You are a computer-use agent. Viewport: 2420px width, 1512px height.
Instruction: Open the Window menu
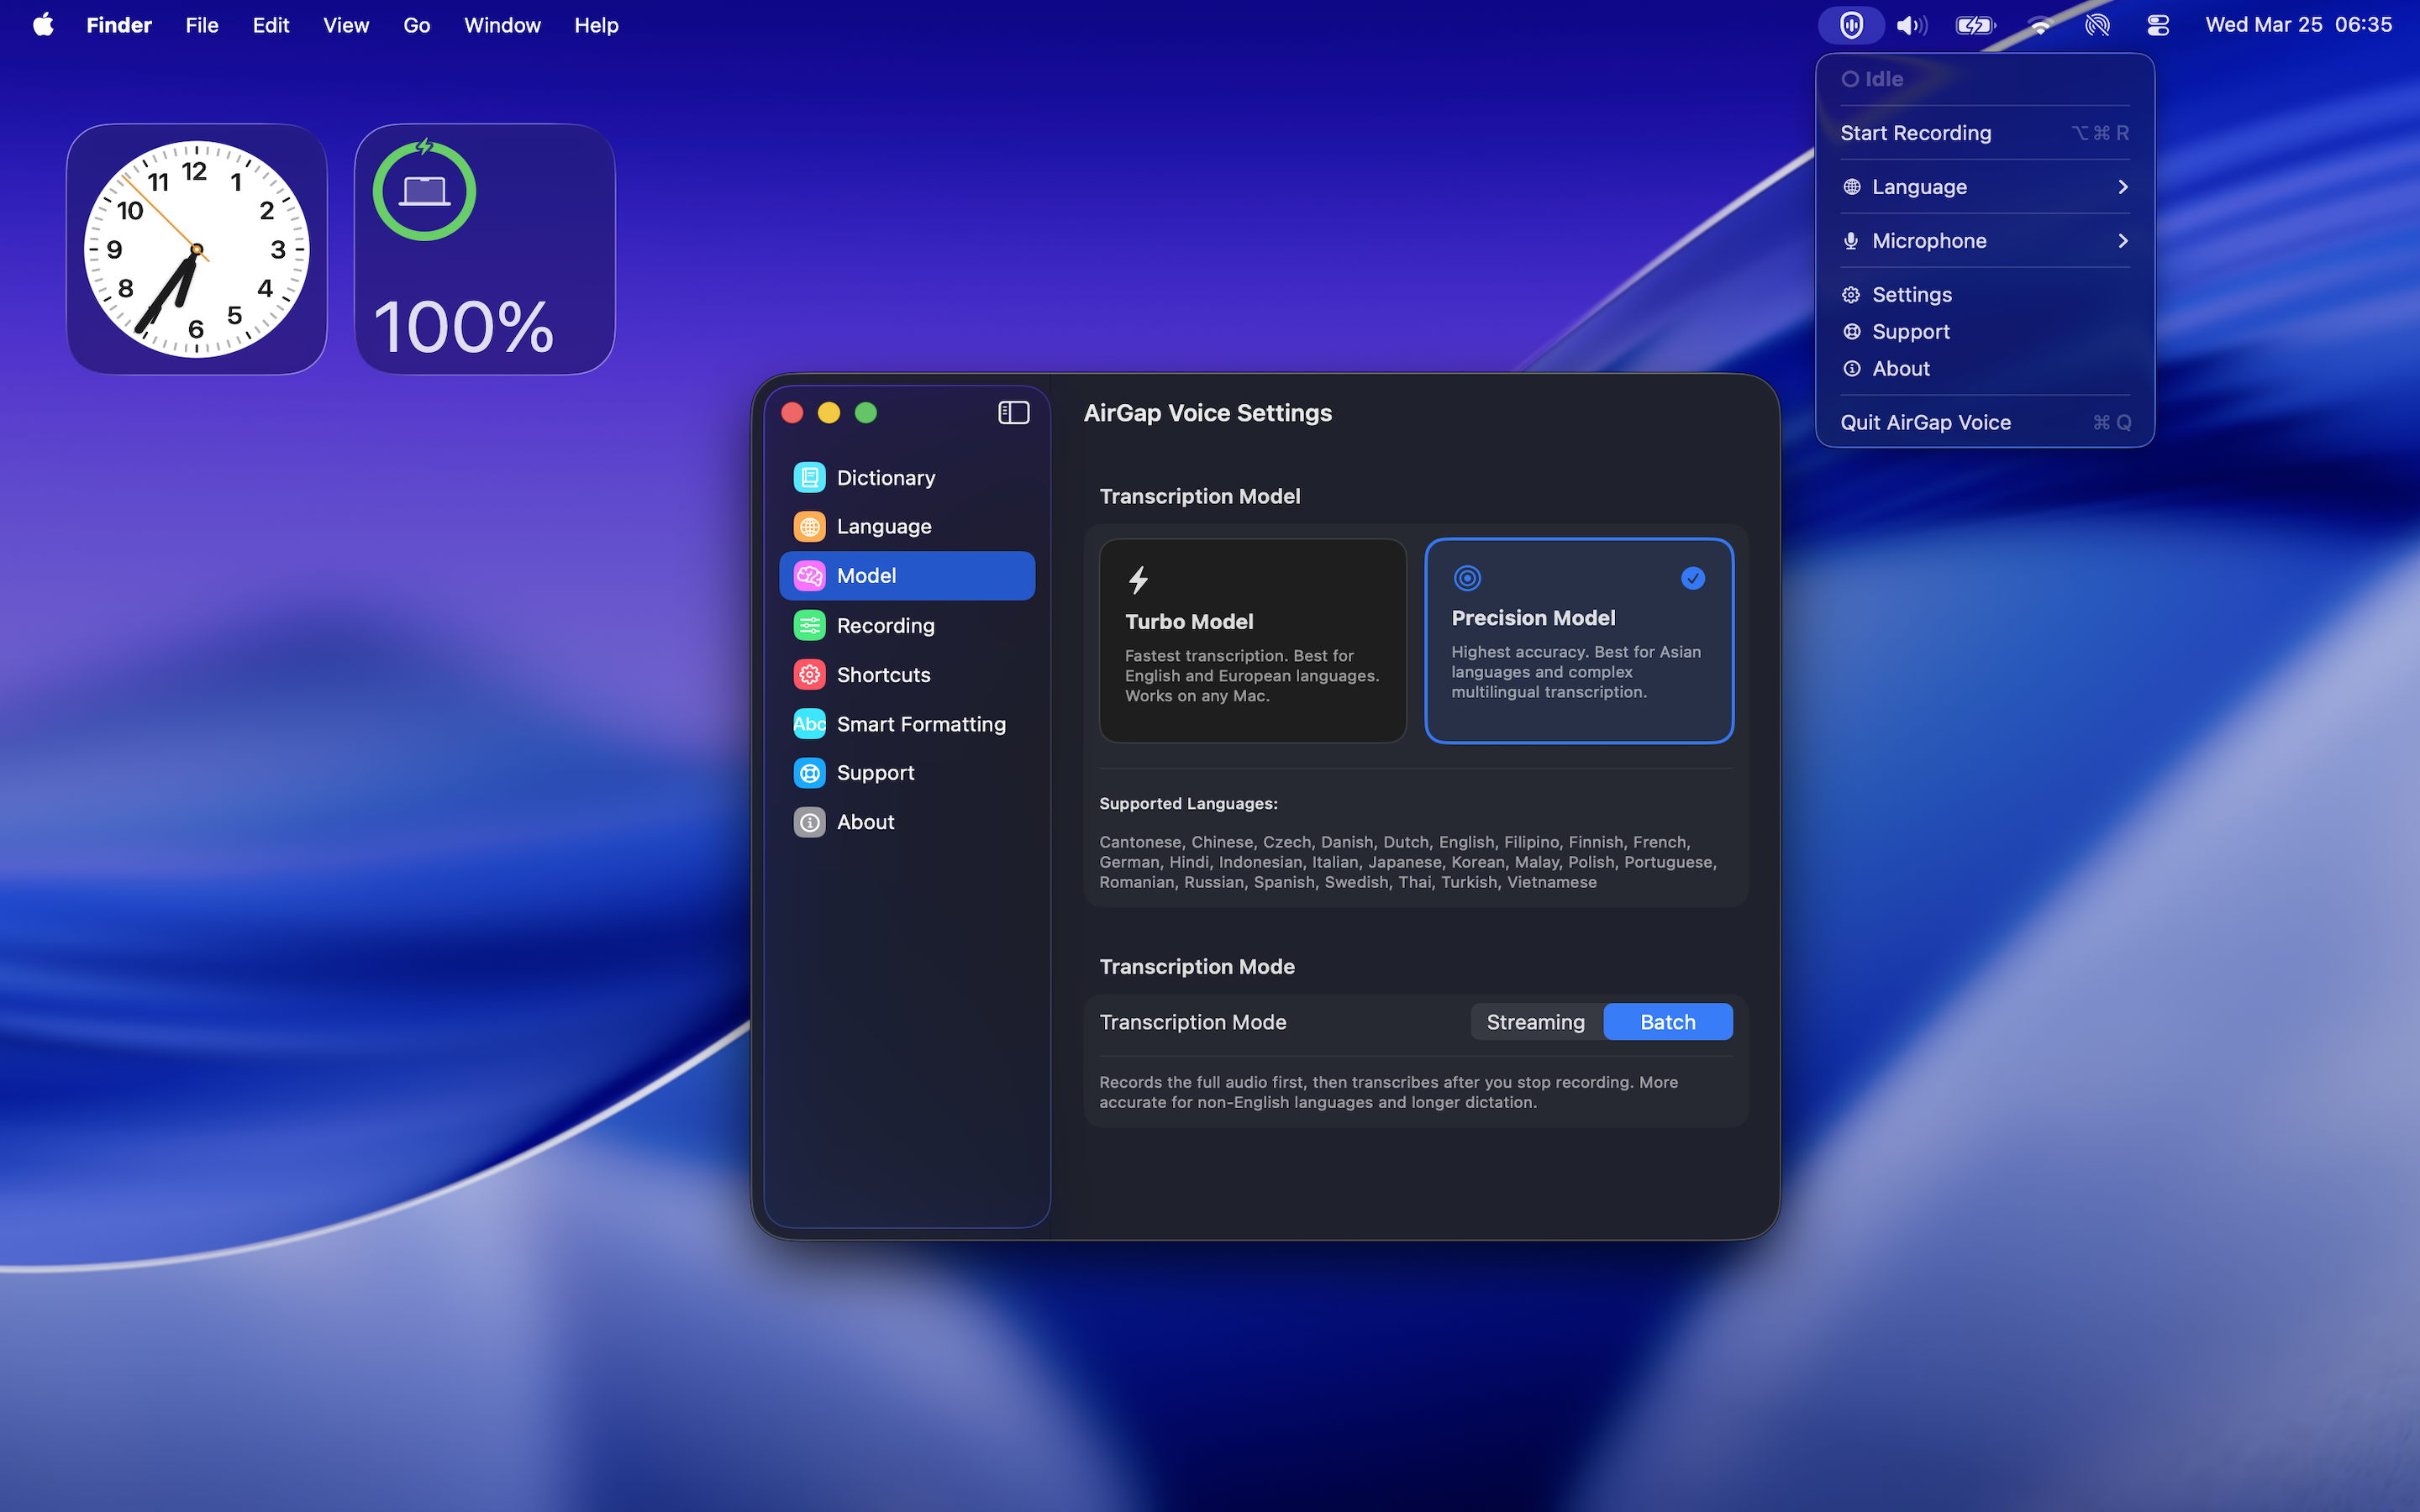click(502, 25)
